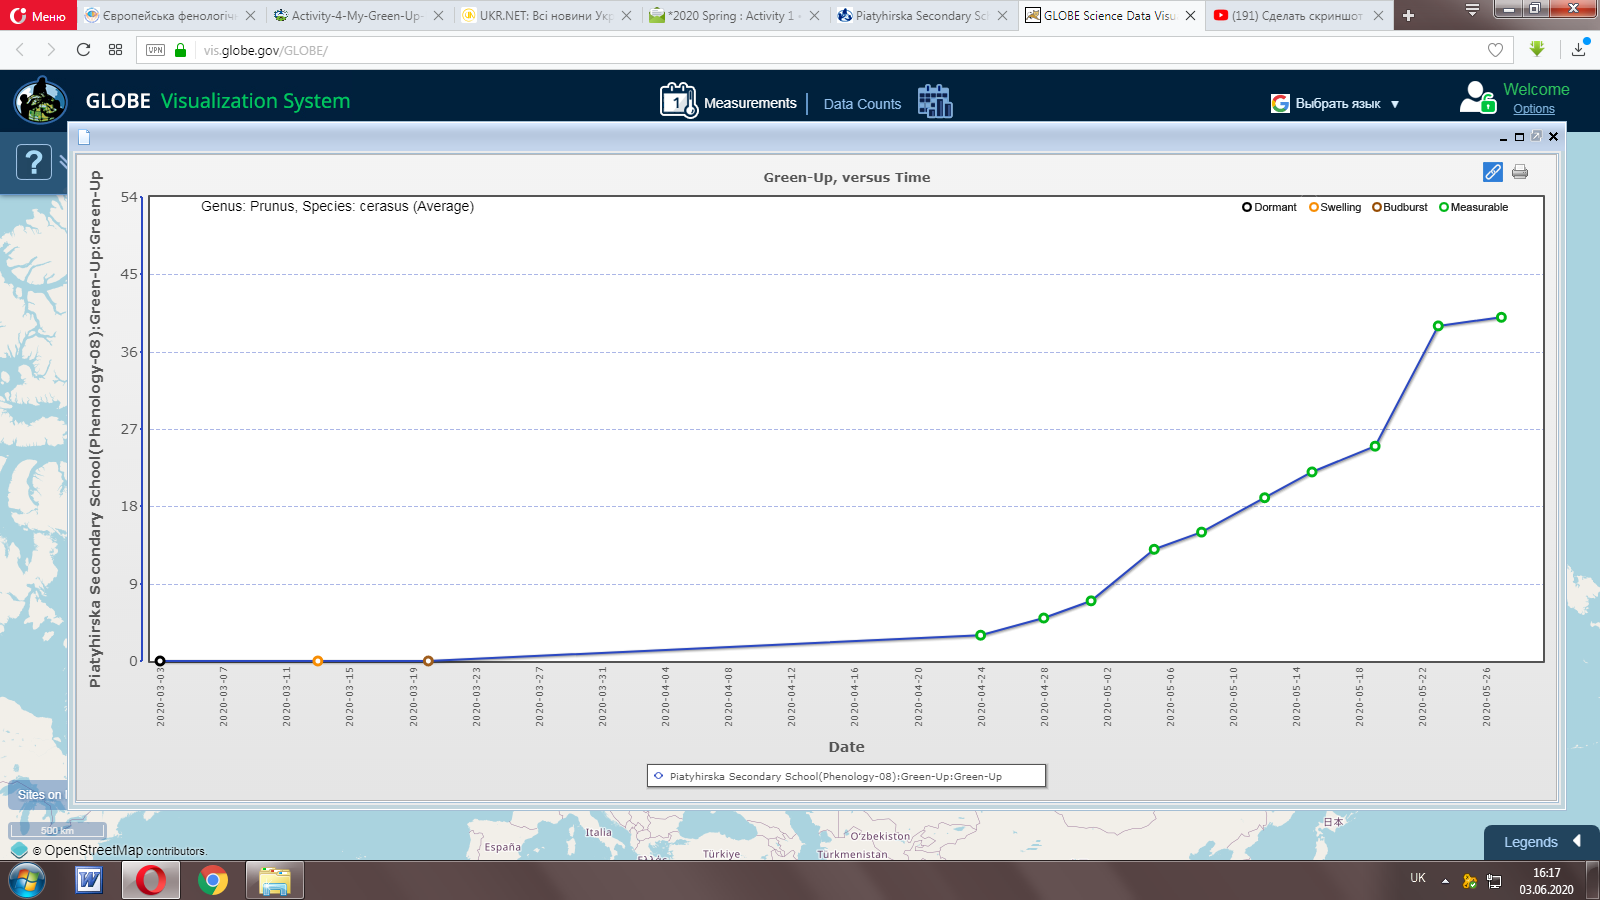Toggle the Measurable legend series
Screen dimensions: 1600x900
point(1473,207)
